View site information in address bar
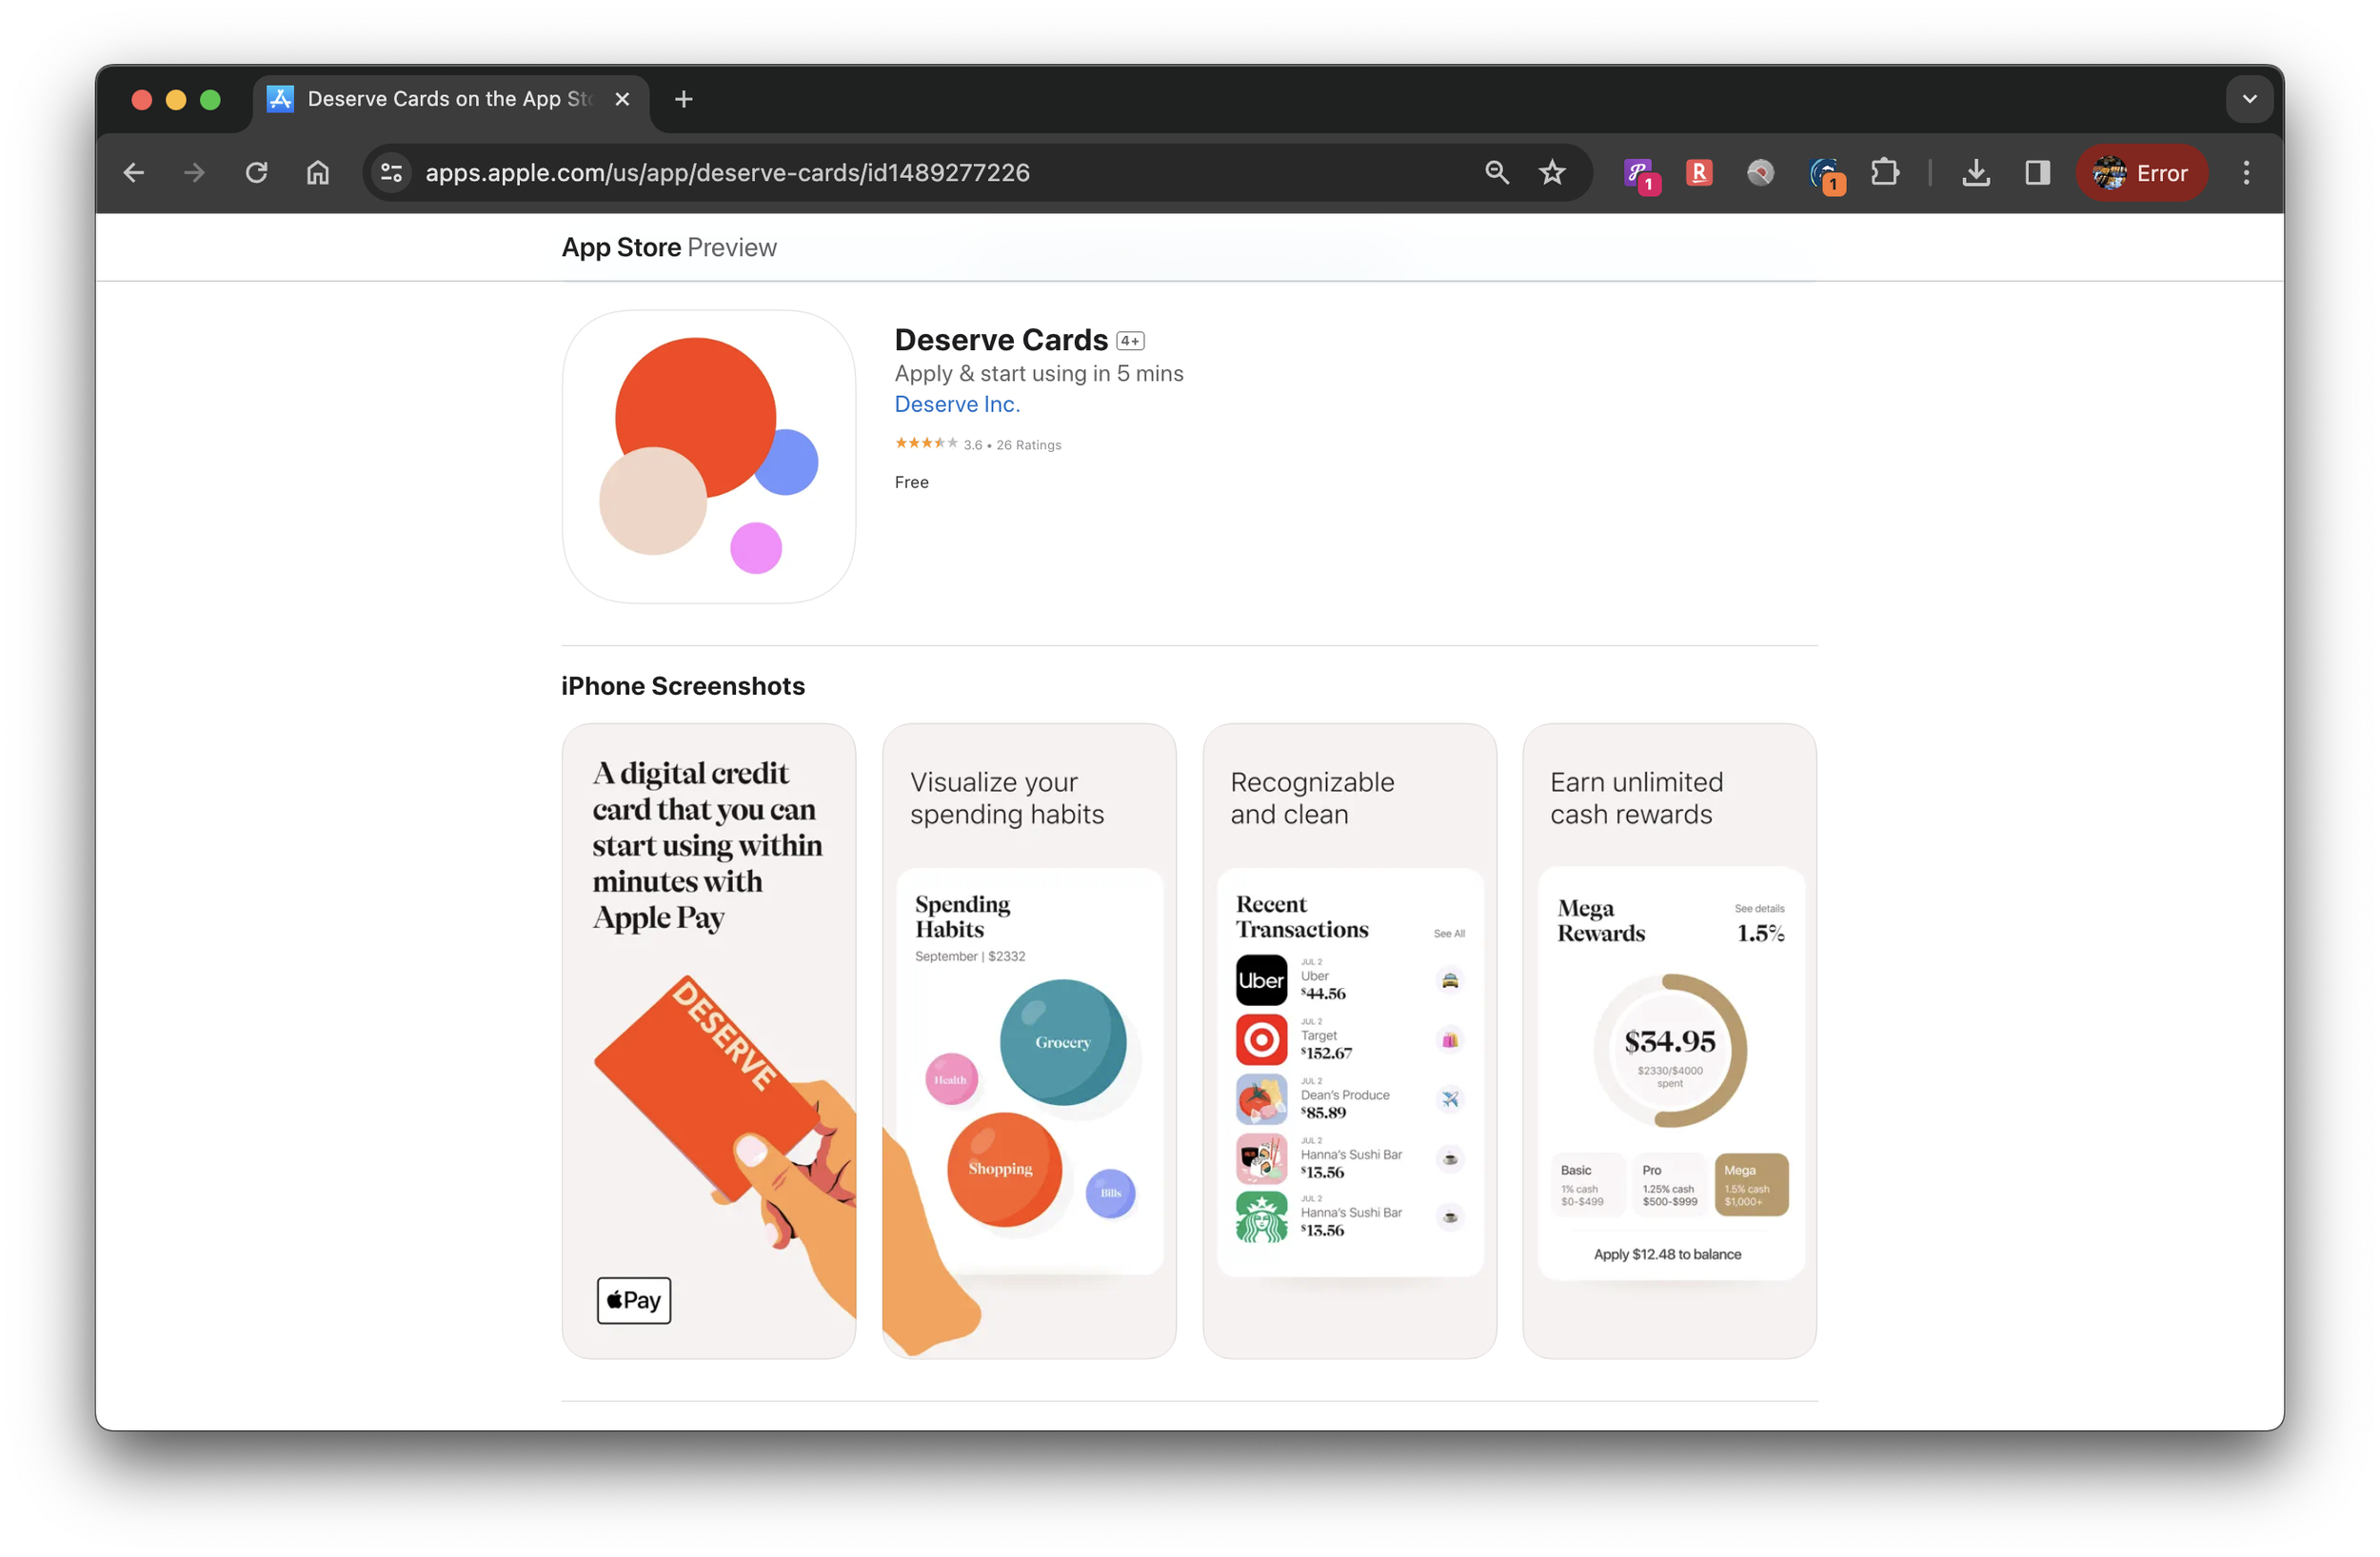Image resolution: width=2380 pixels, height=1557 pixels. tap(392, 173)
